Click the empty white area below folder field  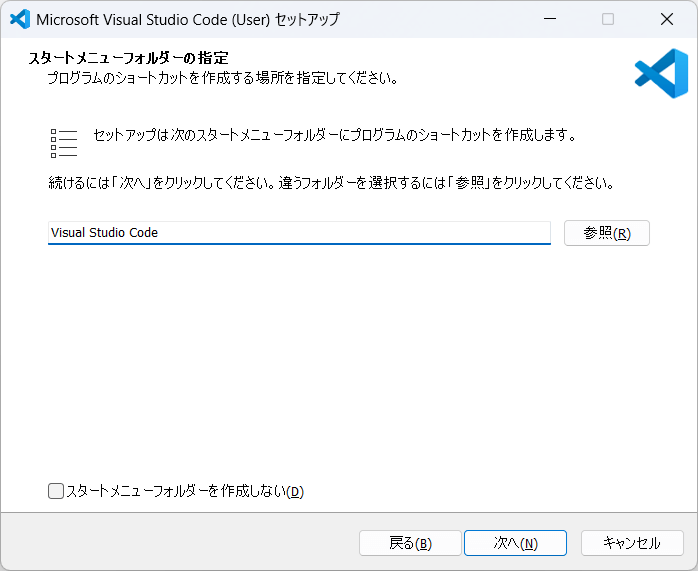click(x=348, y=360)
